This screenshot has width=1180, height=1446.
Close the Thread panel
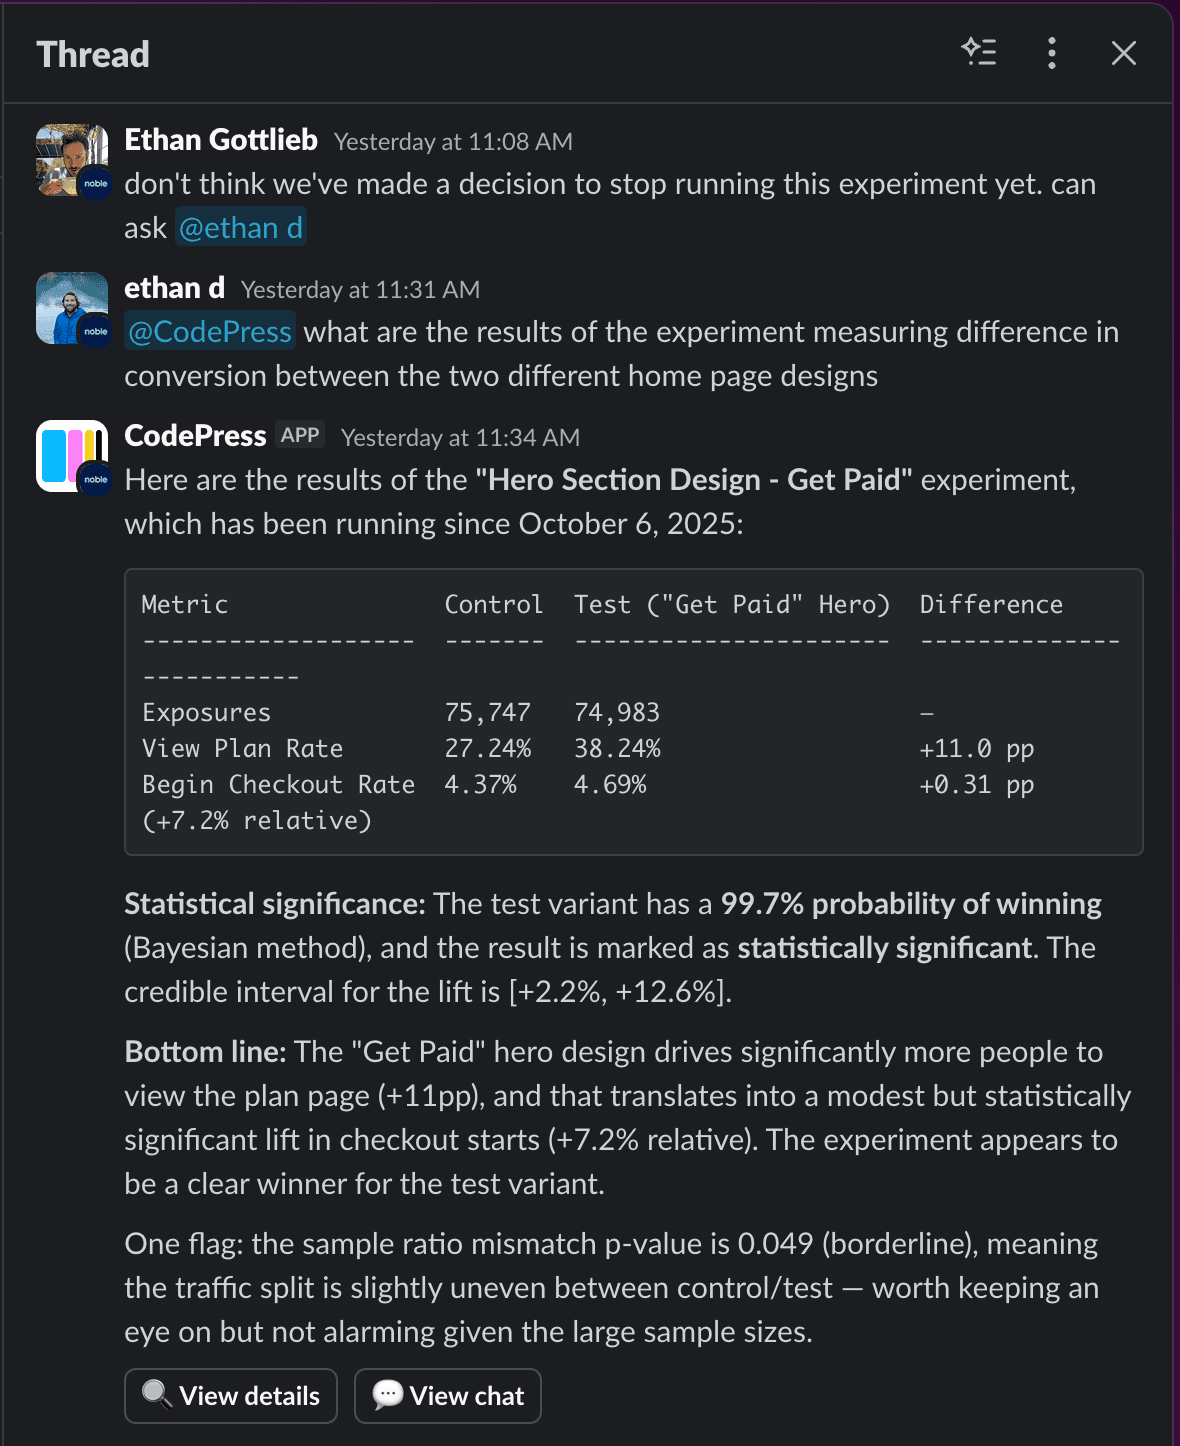pos(1124,54)
